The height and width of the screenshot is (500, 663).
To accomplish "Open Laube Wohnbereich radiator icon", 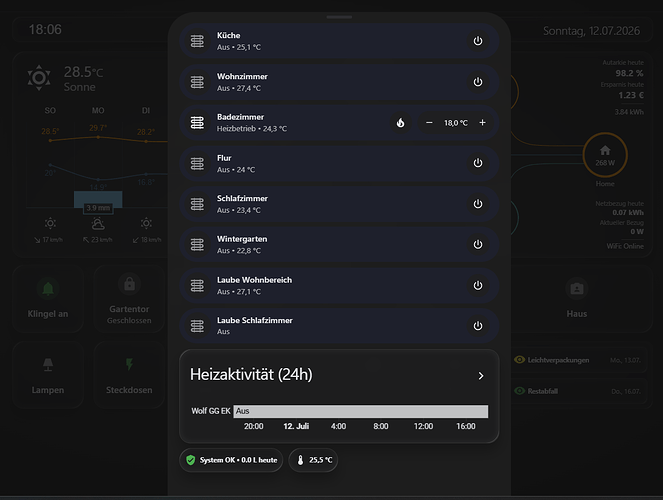I will click(197, 285).
